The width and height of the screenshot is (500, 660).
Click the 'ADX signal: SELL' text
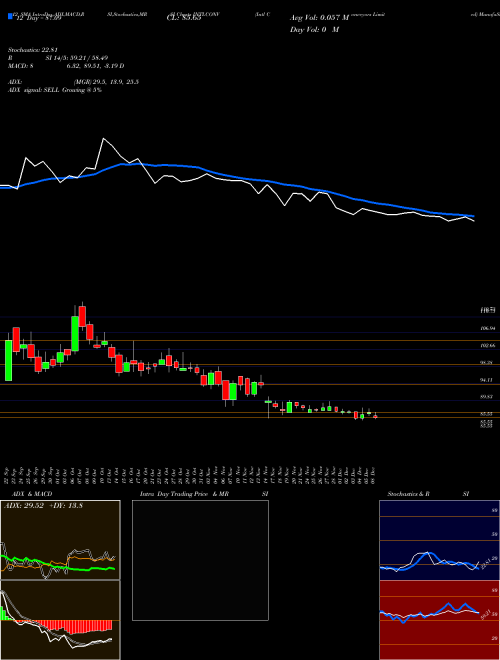tap(34, 90)
